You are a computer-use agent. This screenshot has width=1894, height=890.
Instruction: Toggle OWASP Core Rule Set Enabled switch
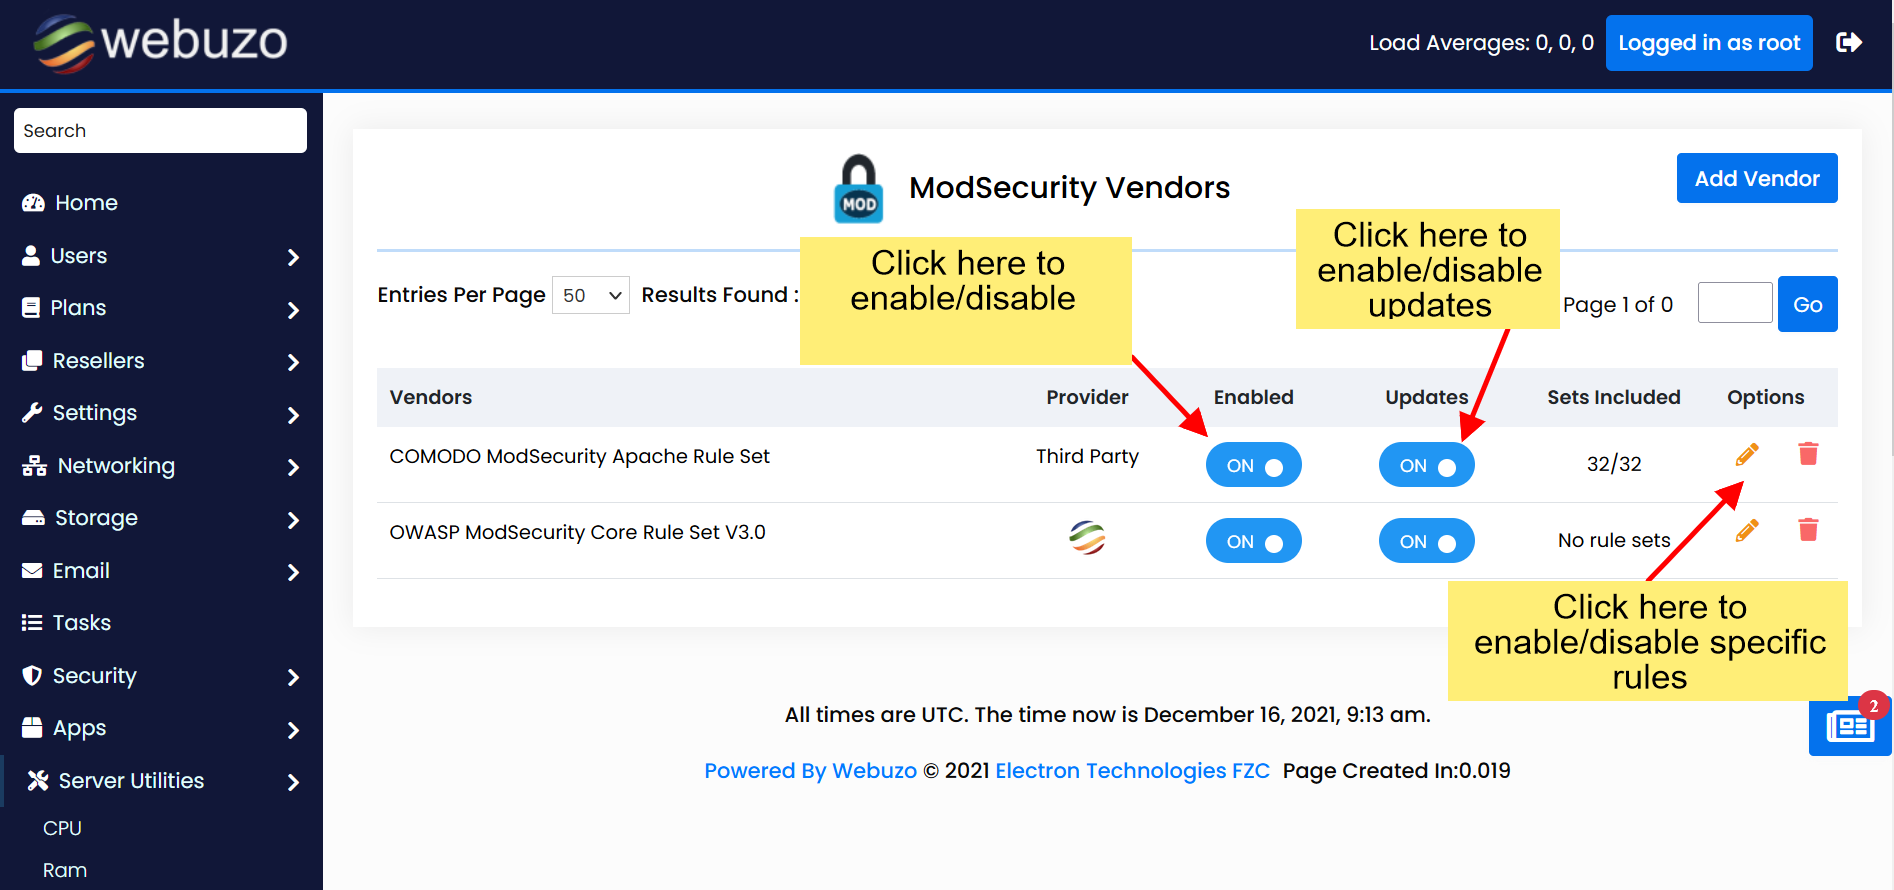(1253, 541)
